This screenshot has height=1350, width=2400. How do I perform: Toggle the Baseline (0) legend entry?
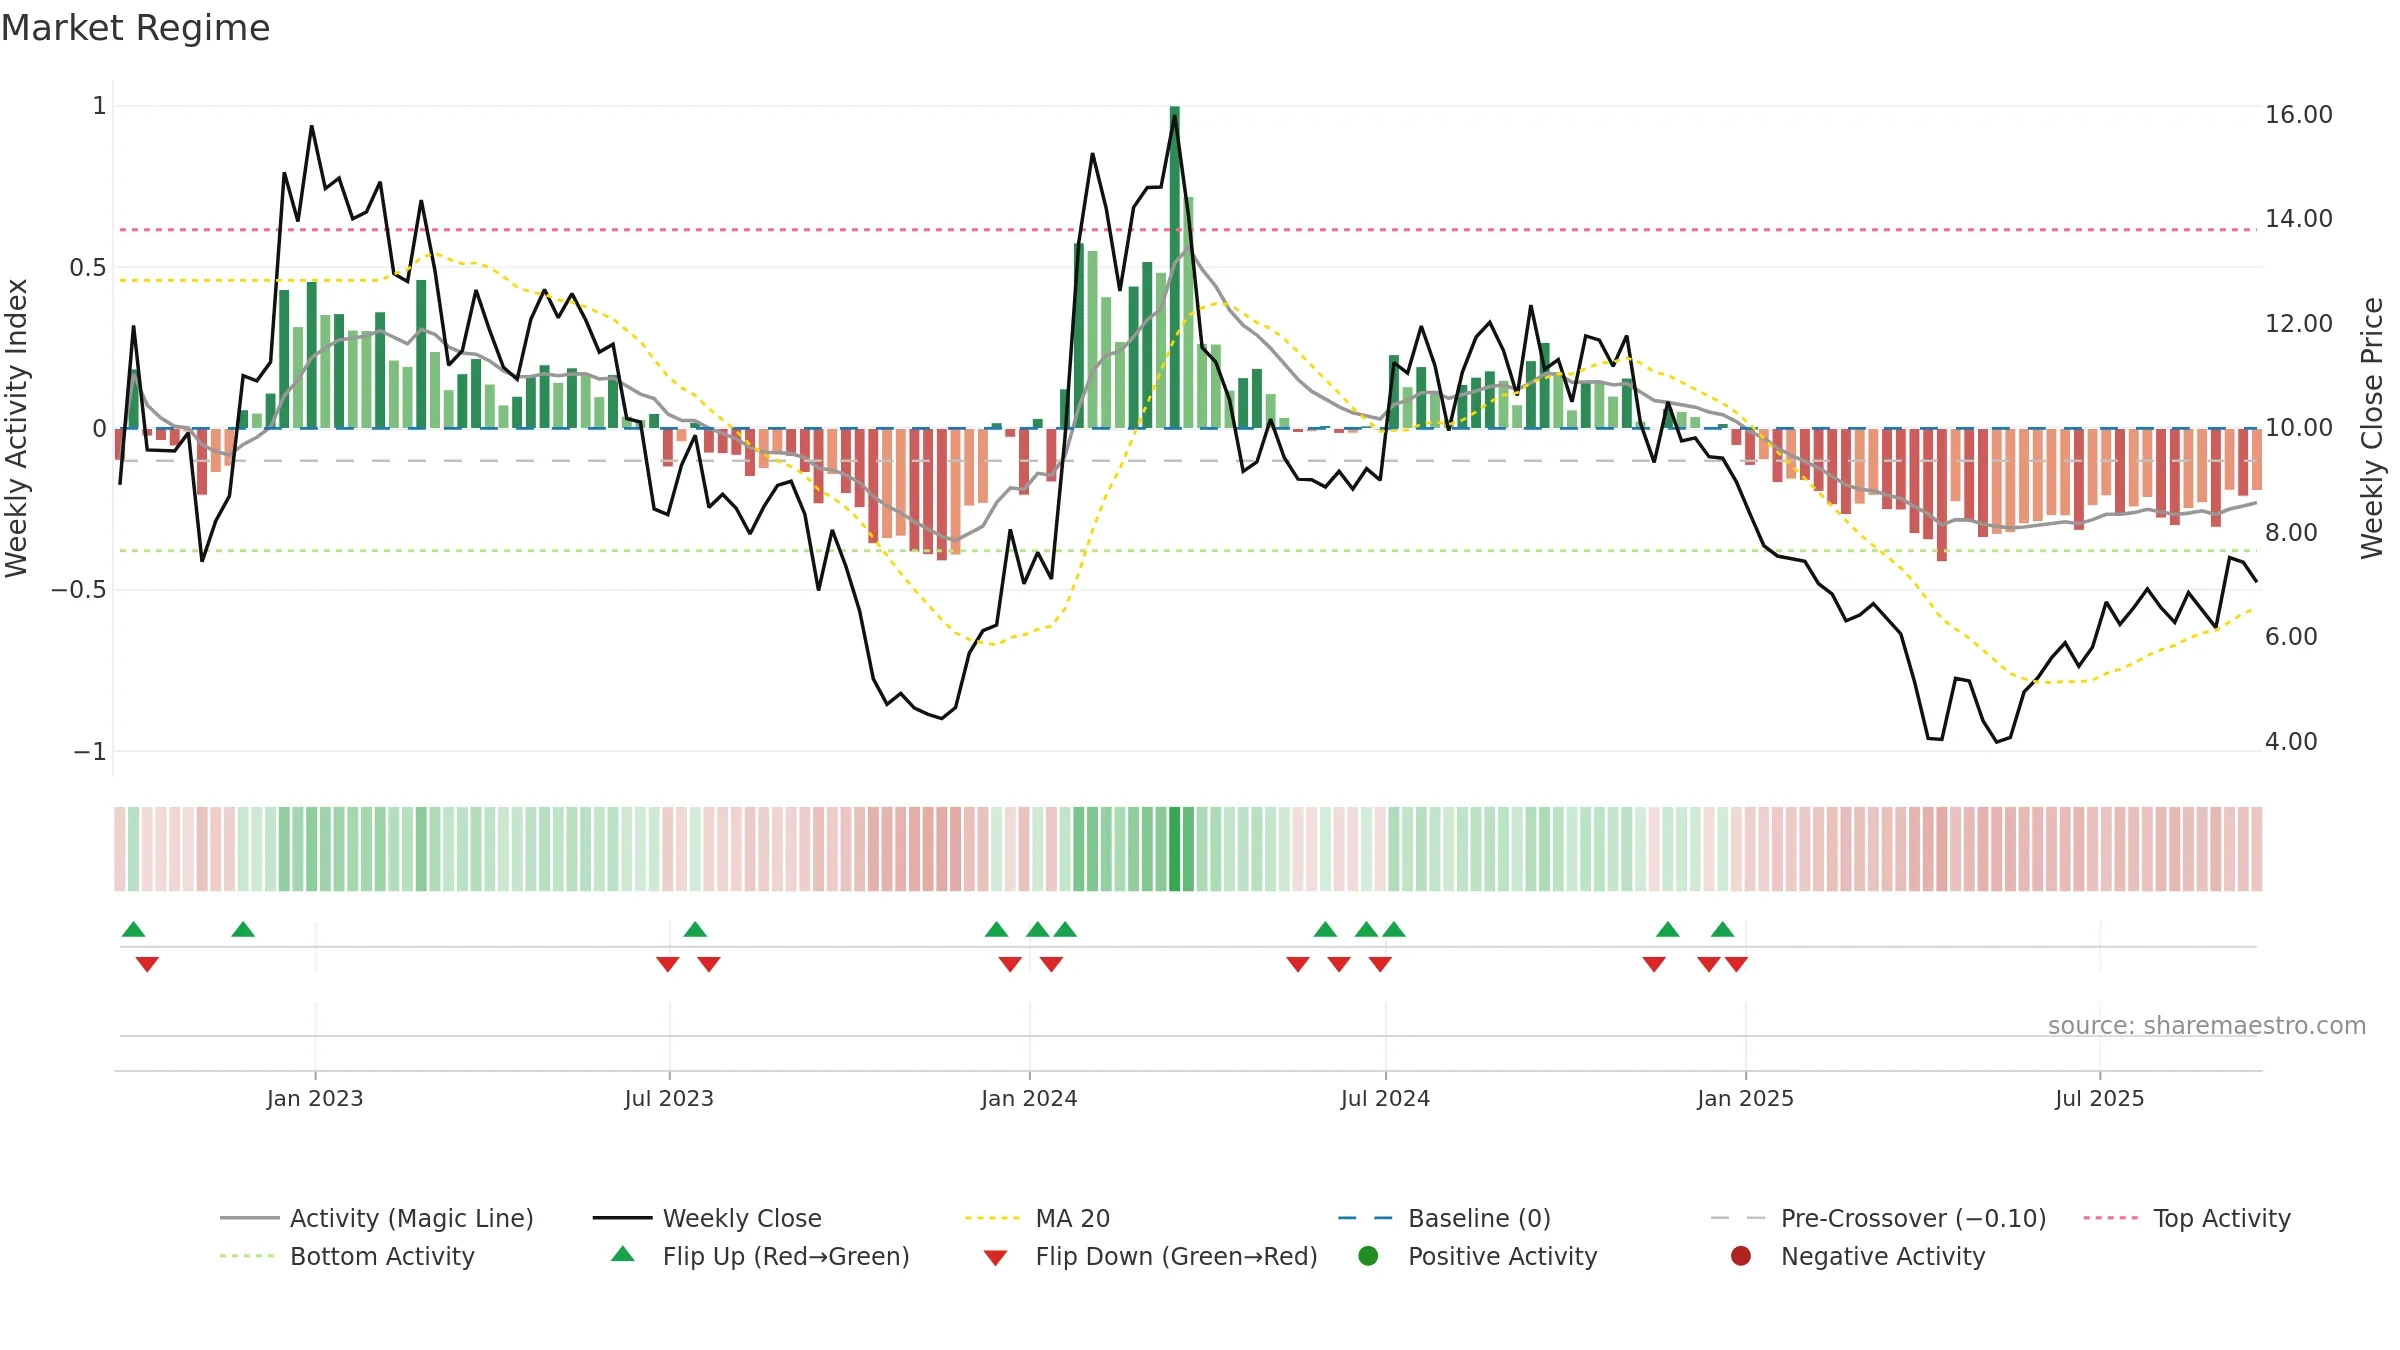pyautogui.click(x=1444, y=1218)
